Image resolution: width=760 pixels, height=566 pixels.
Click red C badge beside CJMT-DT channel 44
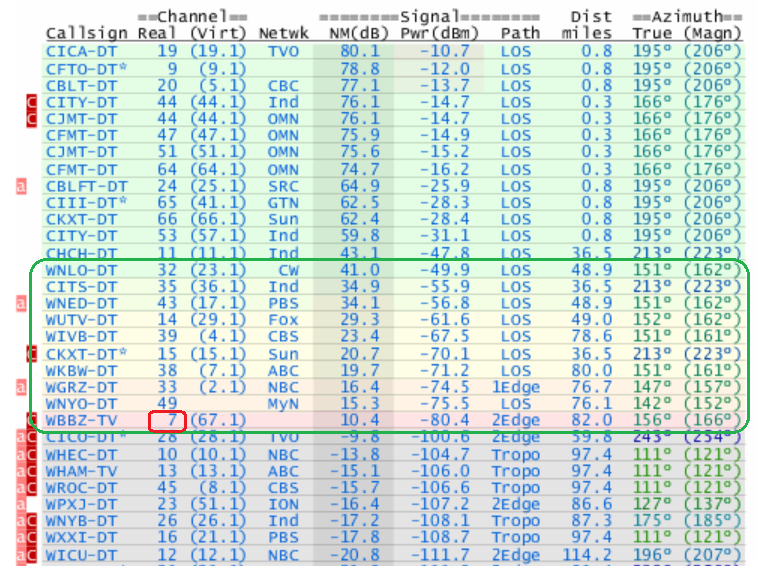32,119
